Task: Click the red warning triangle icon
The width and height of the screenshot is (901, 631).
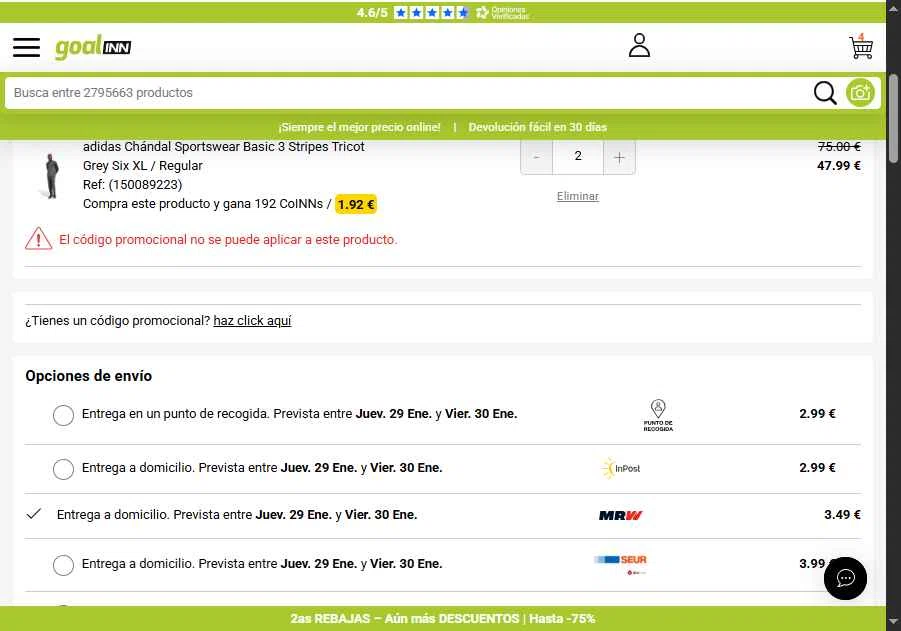Action: pyautogui.click(x=38, y=238)
